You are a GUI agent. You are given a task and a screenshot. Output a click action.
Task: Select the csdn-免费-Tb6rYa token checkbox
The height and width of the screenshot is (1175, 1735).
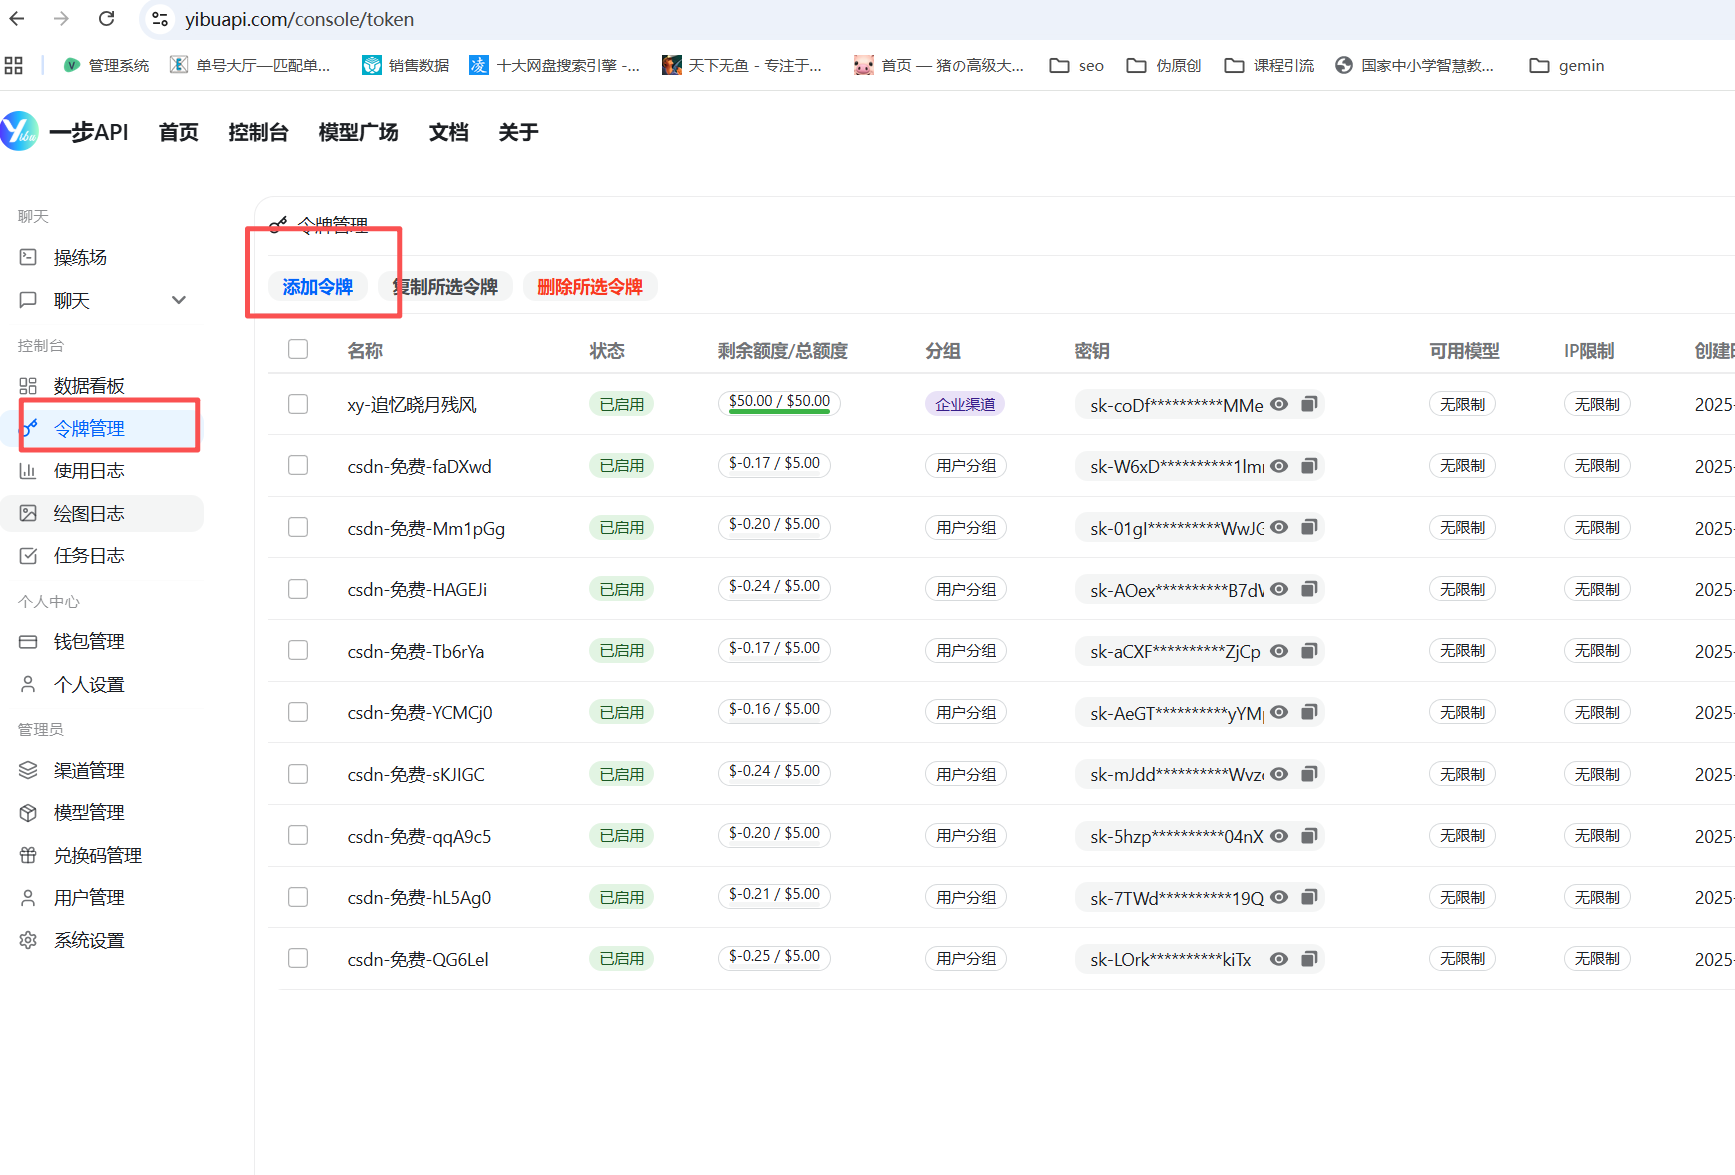click(298, 650)
